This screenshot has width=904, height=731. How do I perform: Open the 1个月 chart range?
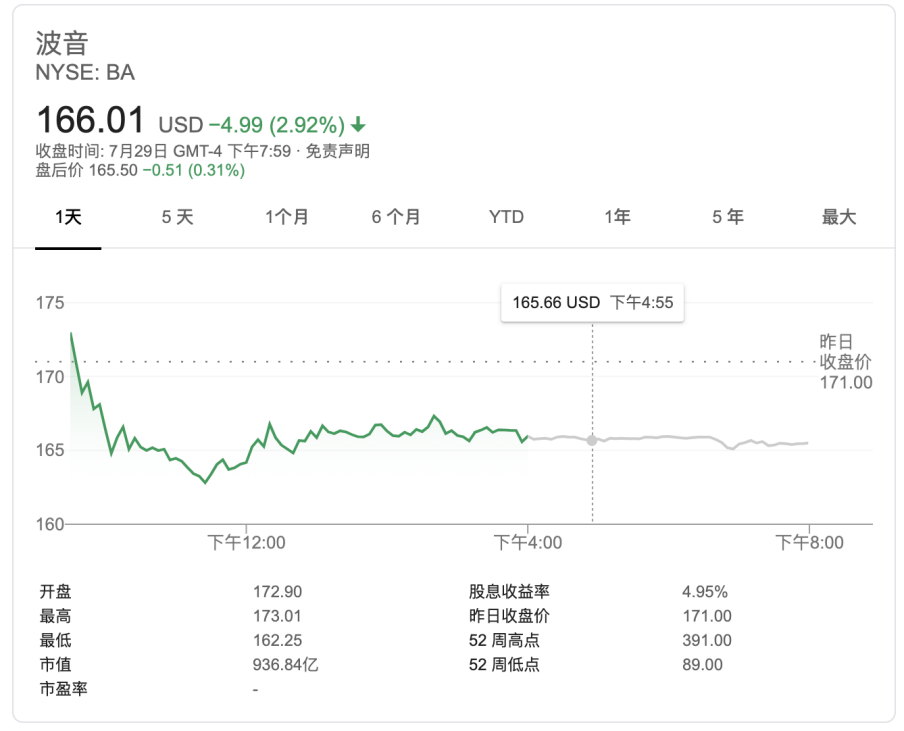pos(287,217)
